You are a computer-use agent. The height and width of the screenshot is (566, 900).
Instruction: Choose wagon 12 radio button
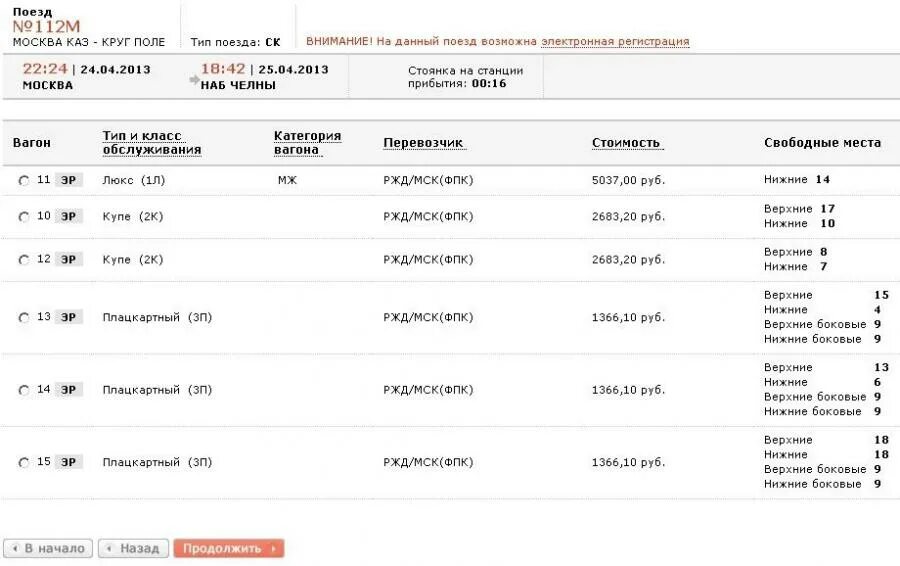(x=24, y=260)
